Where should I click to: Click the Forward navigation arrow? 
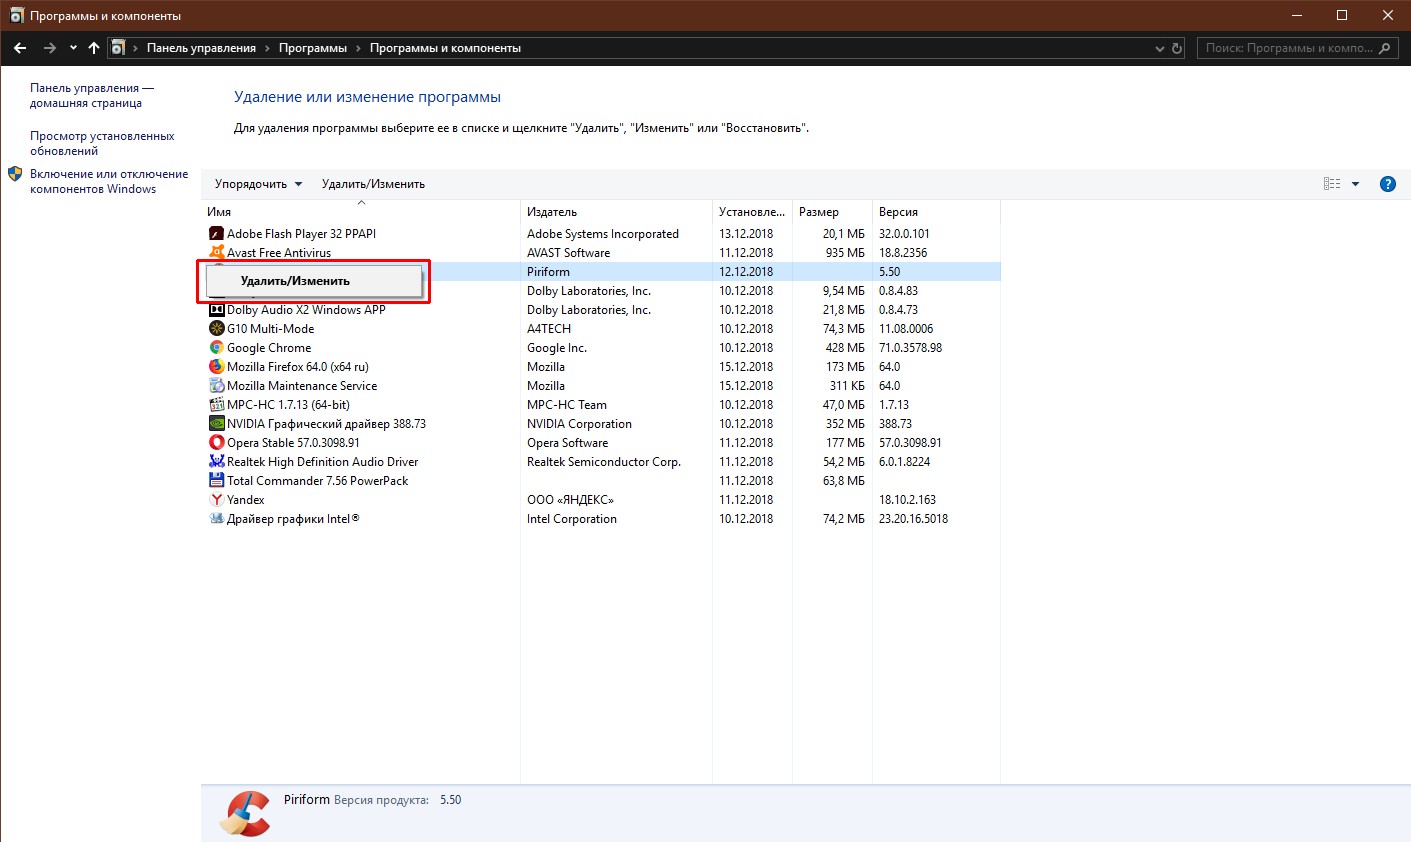pos(50,48)
